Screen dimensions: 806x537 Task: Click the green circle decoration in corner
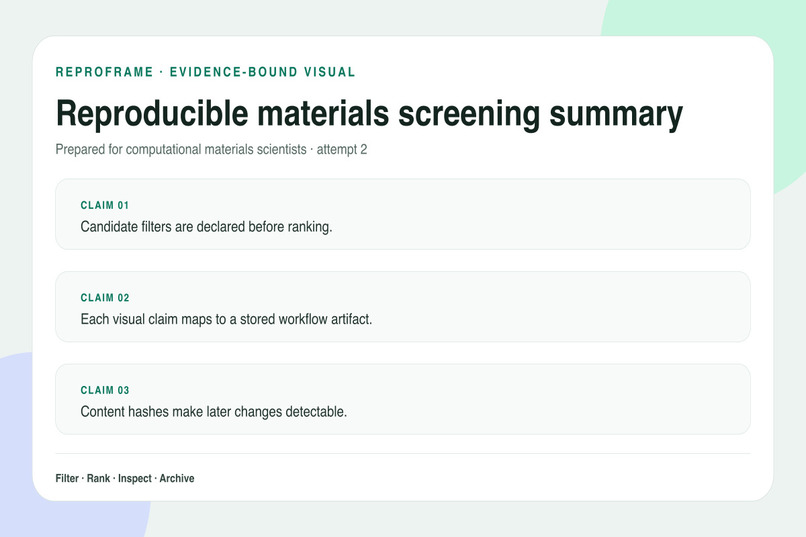click(x=789, y=77)
